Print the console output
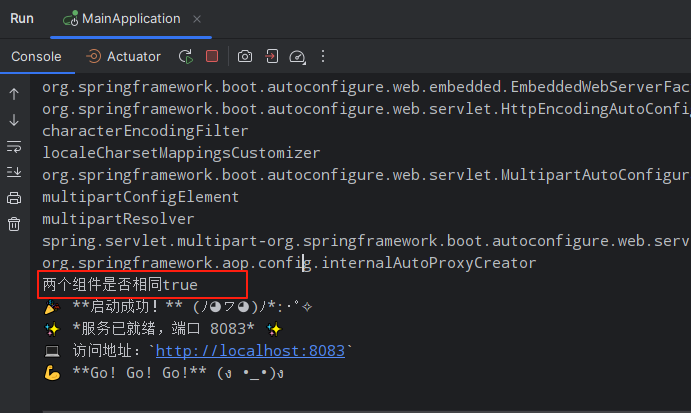 (14, 198)
